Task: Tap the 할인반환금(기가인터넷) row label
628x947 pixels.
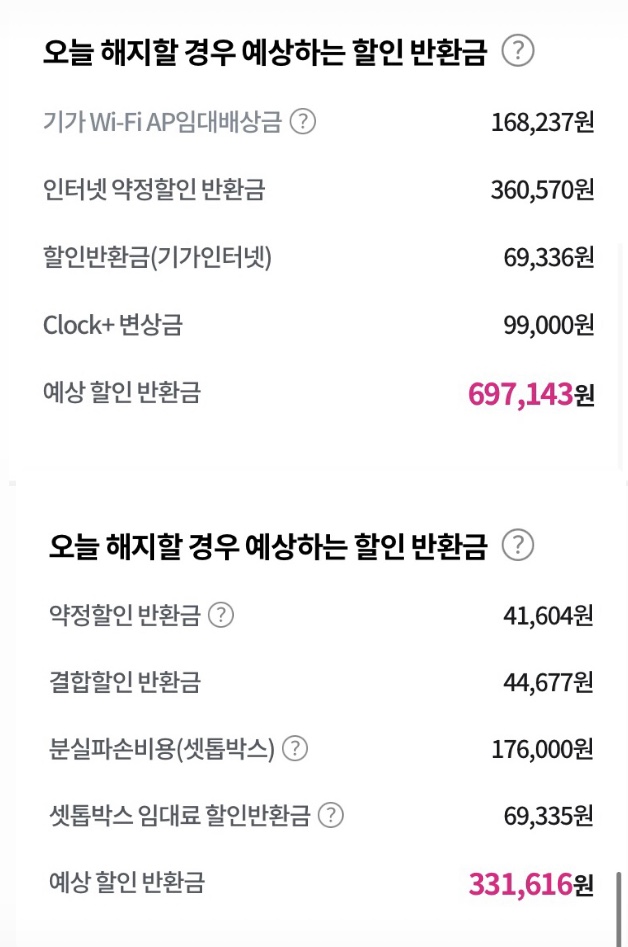Action: (x=157, y=257)
